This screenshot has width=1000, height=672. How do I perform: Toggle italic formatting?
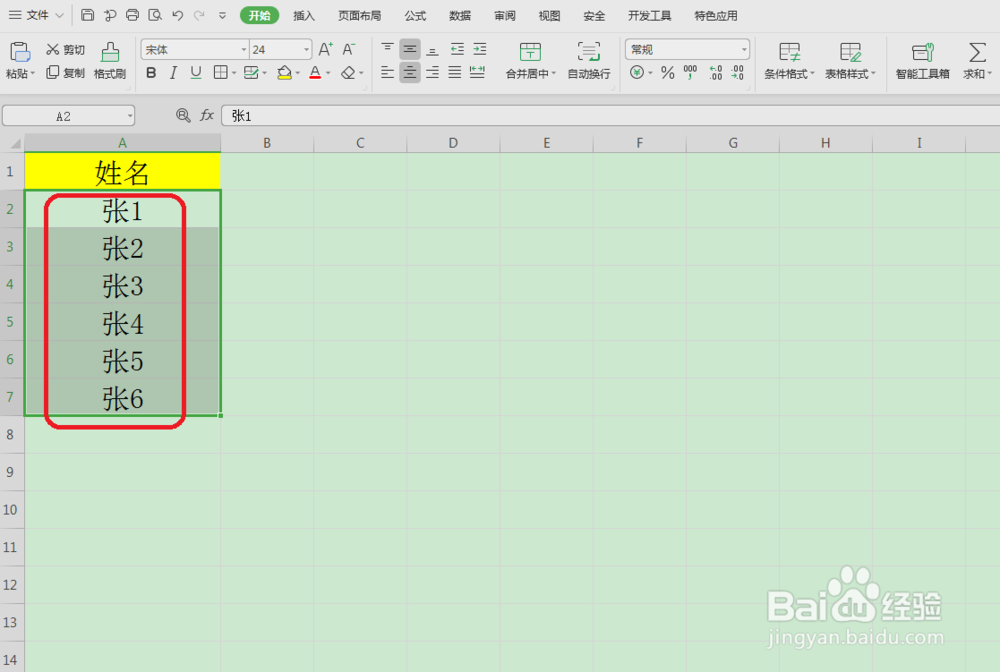pyautogui.click(x=173, y=73)
